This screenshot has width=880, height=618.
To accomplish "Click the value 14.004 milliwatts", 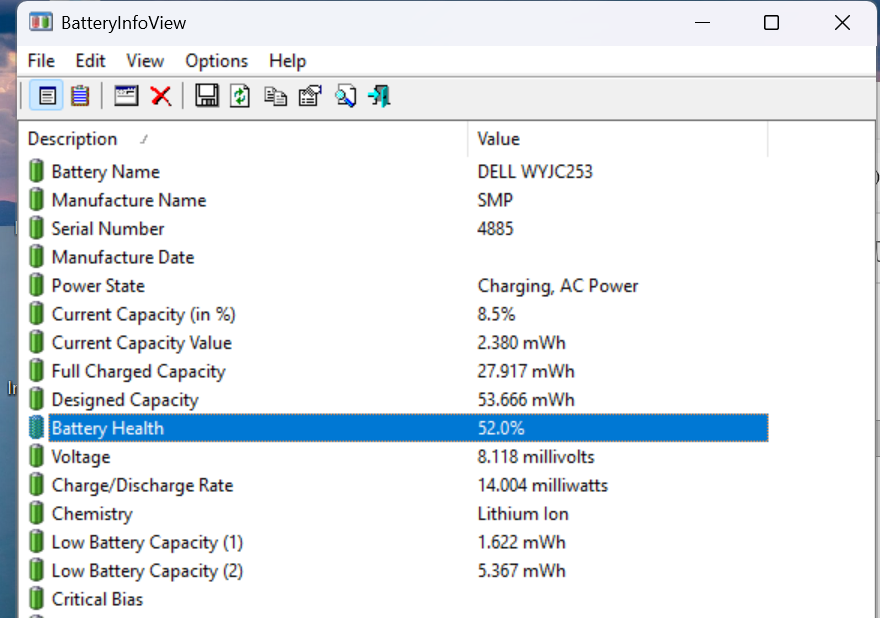I will (542, 485).
